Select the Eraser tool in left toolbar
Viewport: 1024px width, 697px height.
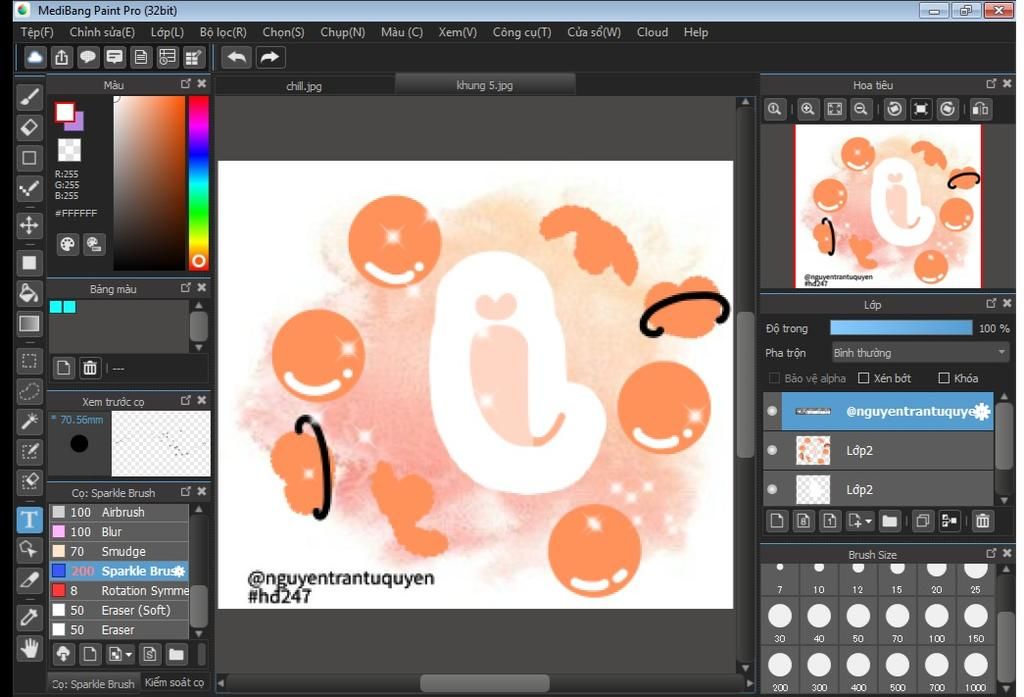pyautogui.click(x=29, y=127)
